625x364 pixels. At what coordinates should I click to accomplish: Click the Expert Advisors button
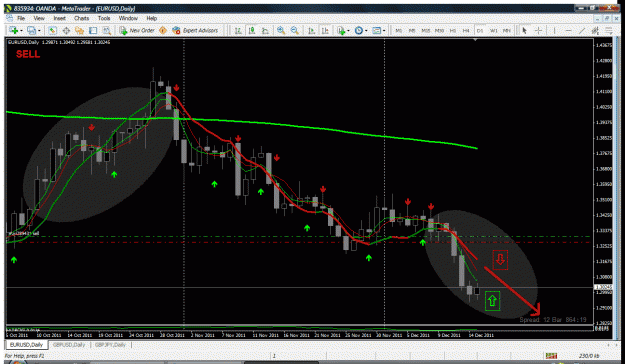(195, 30)
